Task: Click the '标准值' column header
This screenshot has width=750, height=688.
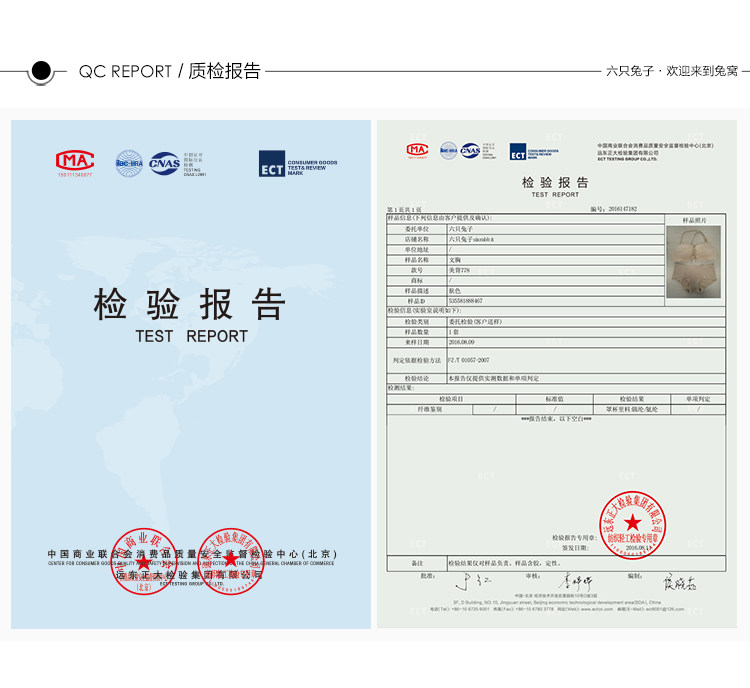Action: (x=554, y=399)
